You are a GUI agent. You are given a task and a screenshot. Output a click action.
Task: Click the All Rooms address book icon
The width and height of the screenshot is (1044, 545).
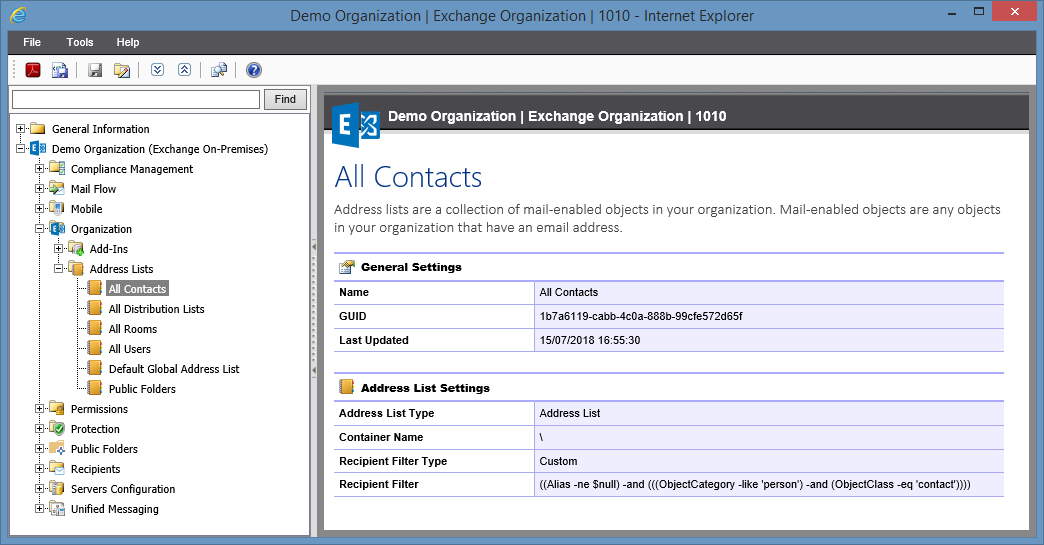95,328
